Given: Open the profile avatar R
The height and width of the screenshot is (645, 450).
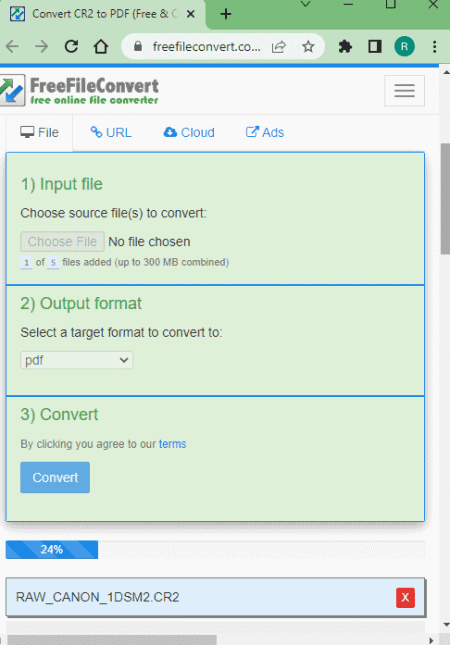Looking at the screenshot, I should click(404, 46).
